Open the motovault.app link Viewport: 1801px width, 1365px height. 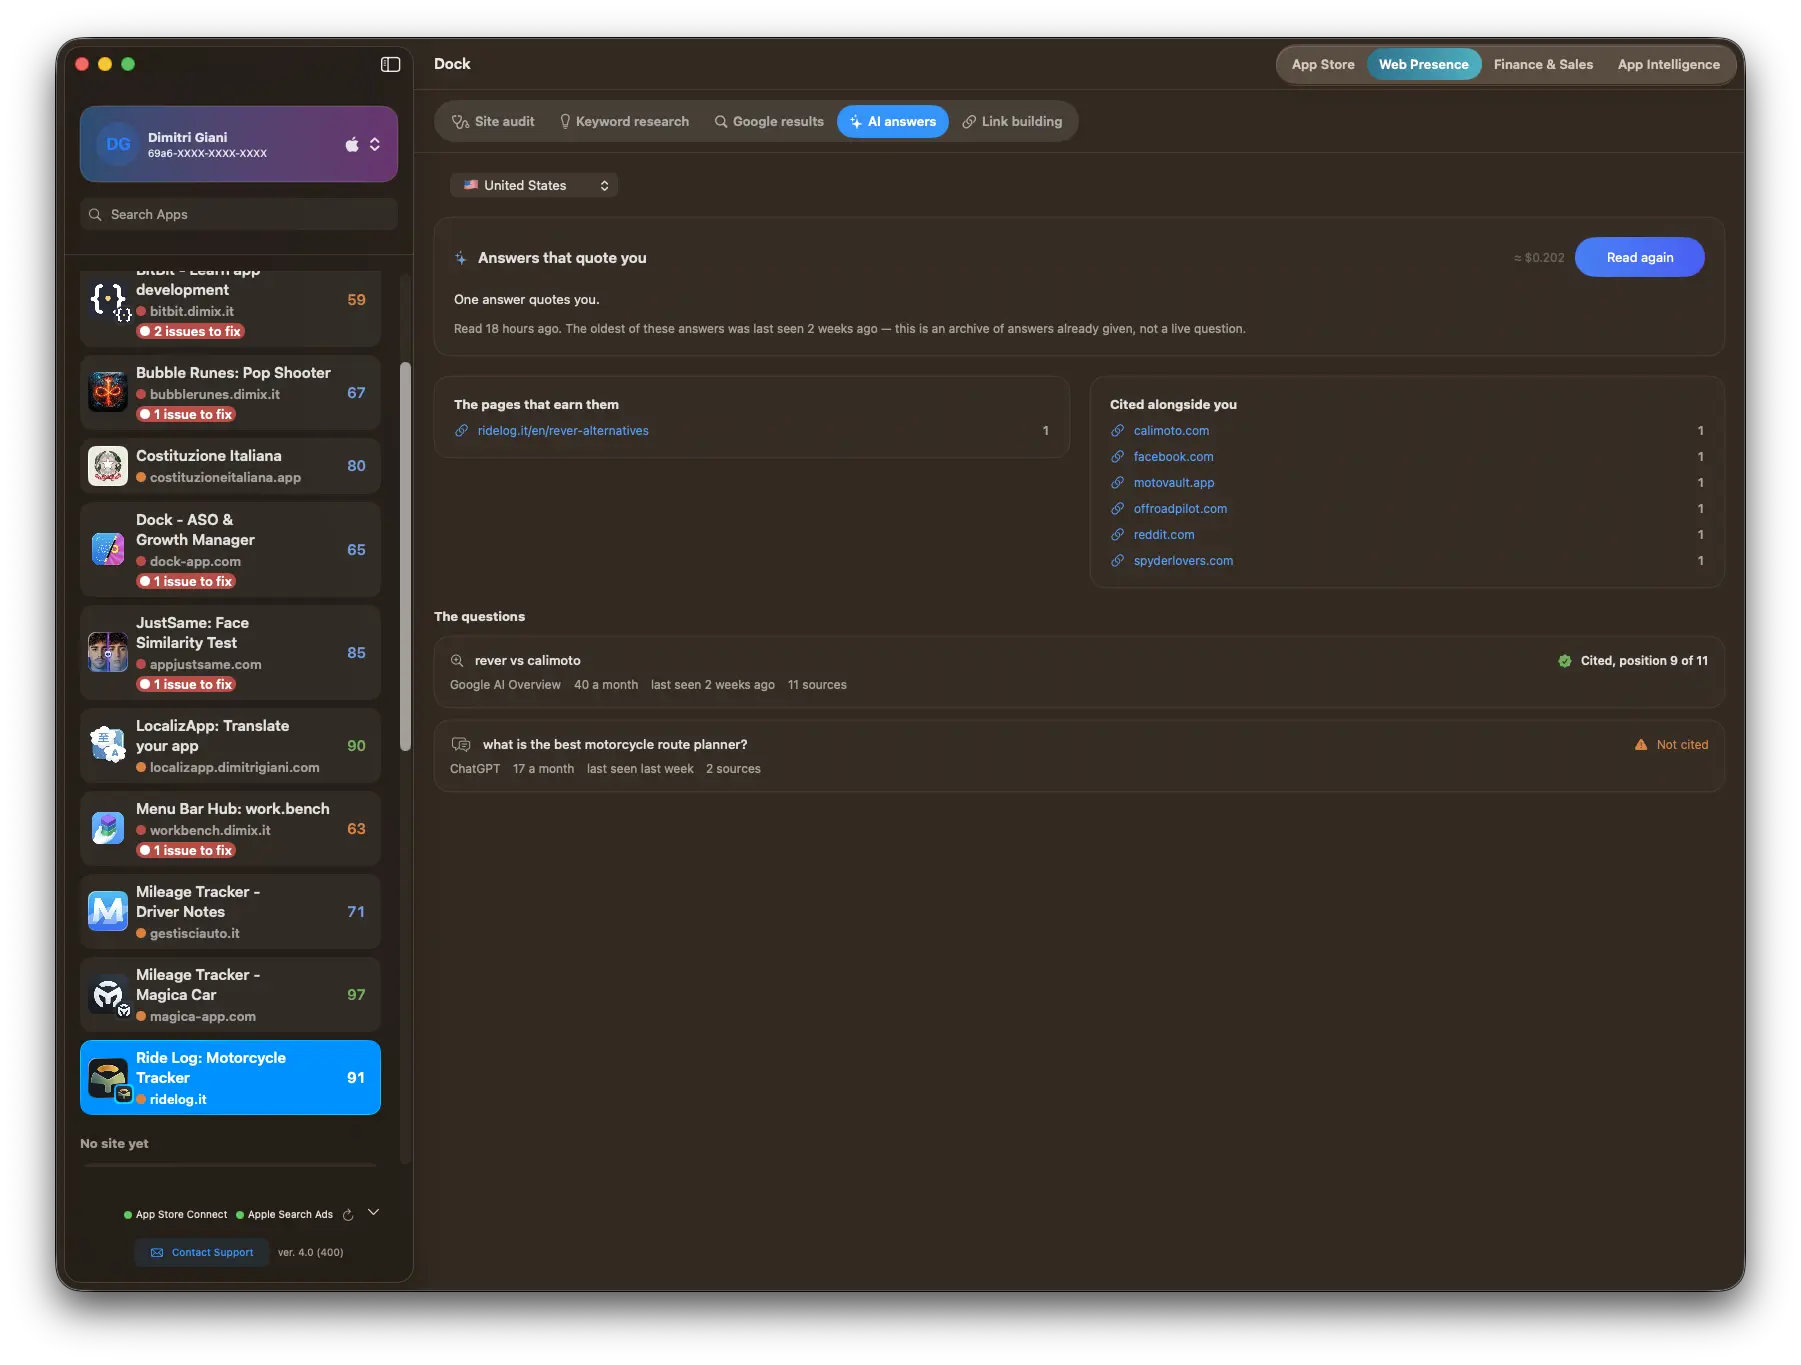click(1174, 483)
